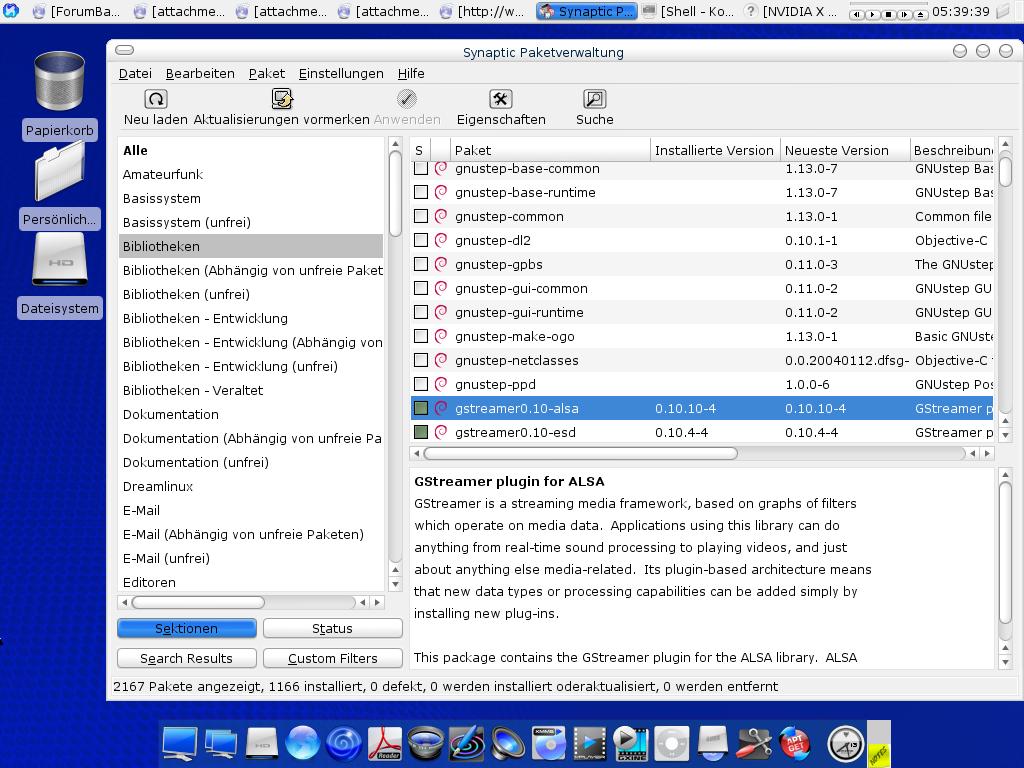The image size is (1024, 768).
Task: Open the APT GET dock icon
Action: 795,743
